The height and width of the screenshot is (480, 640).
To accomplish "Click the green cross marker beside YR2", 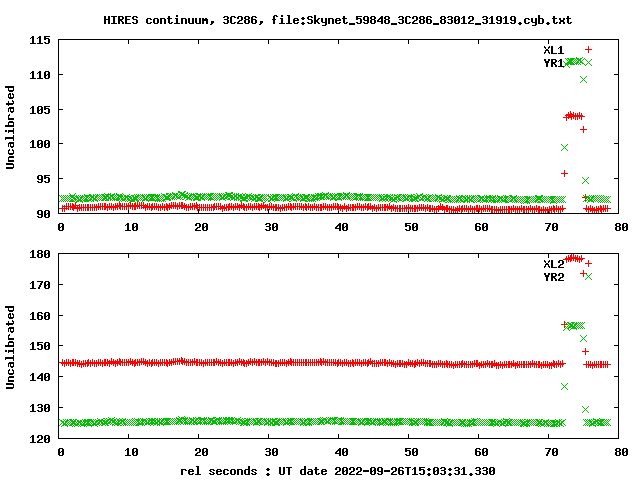I will point(588,276).
